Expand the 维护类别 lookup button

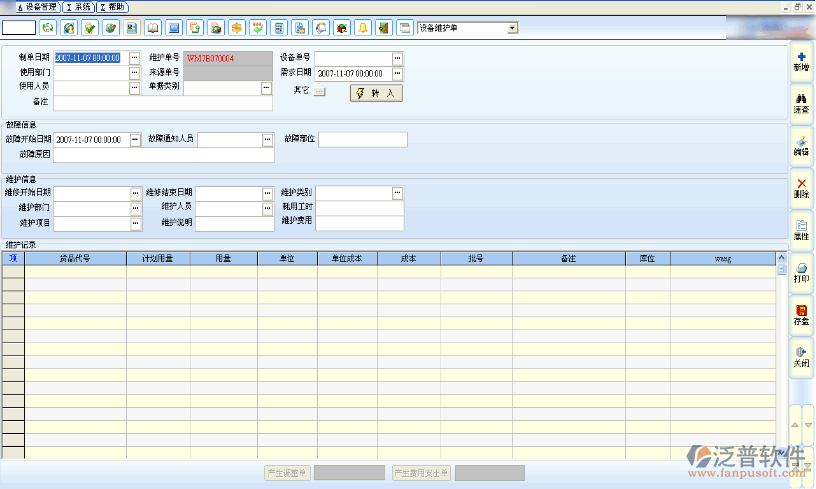point(397,192)
